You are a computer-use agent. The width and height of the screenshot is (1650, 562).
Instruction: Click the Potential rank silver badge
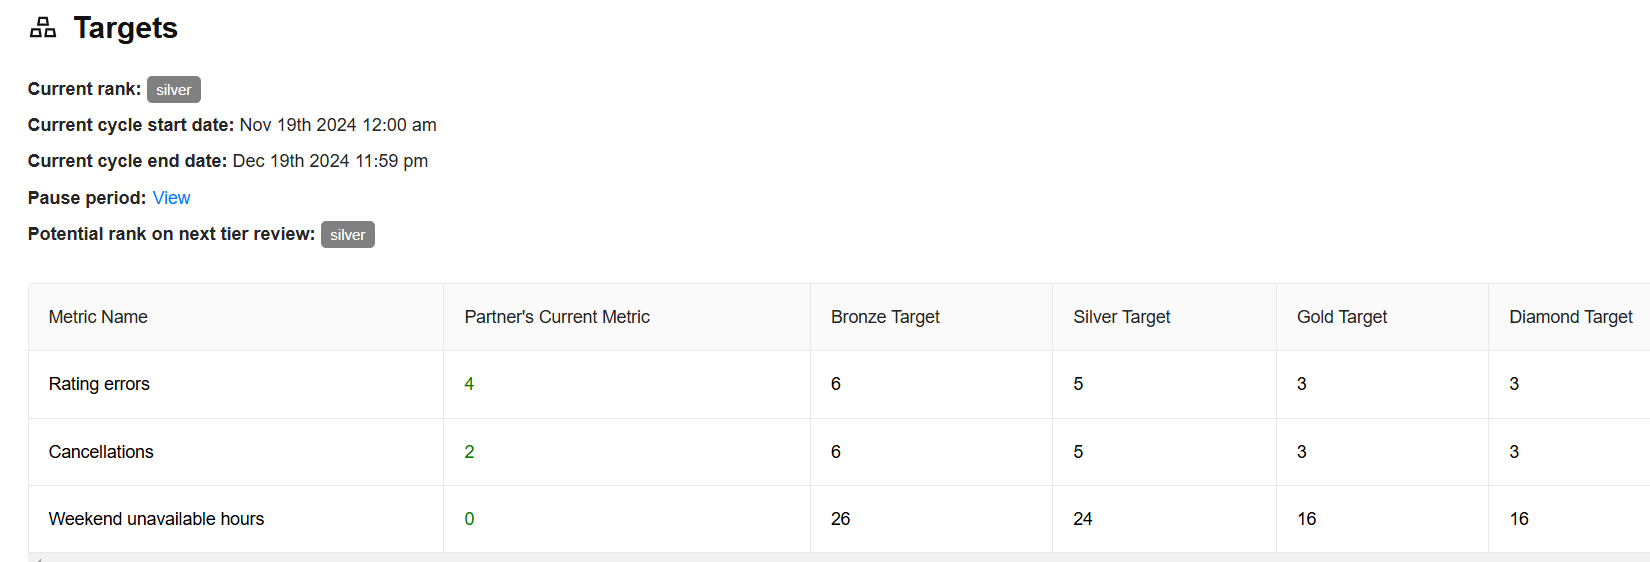point(347,235)
